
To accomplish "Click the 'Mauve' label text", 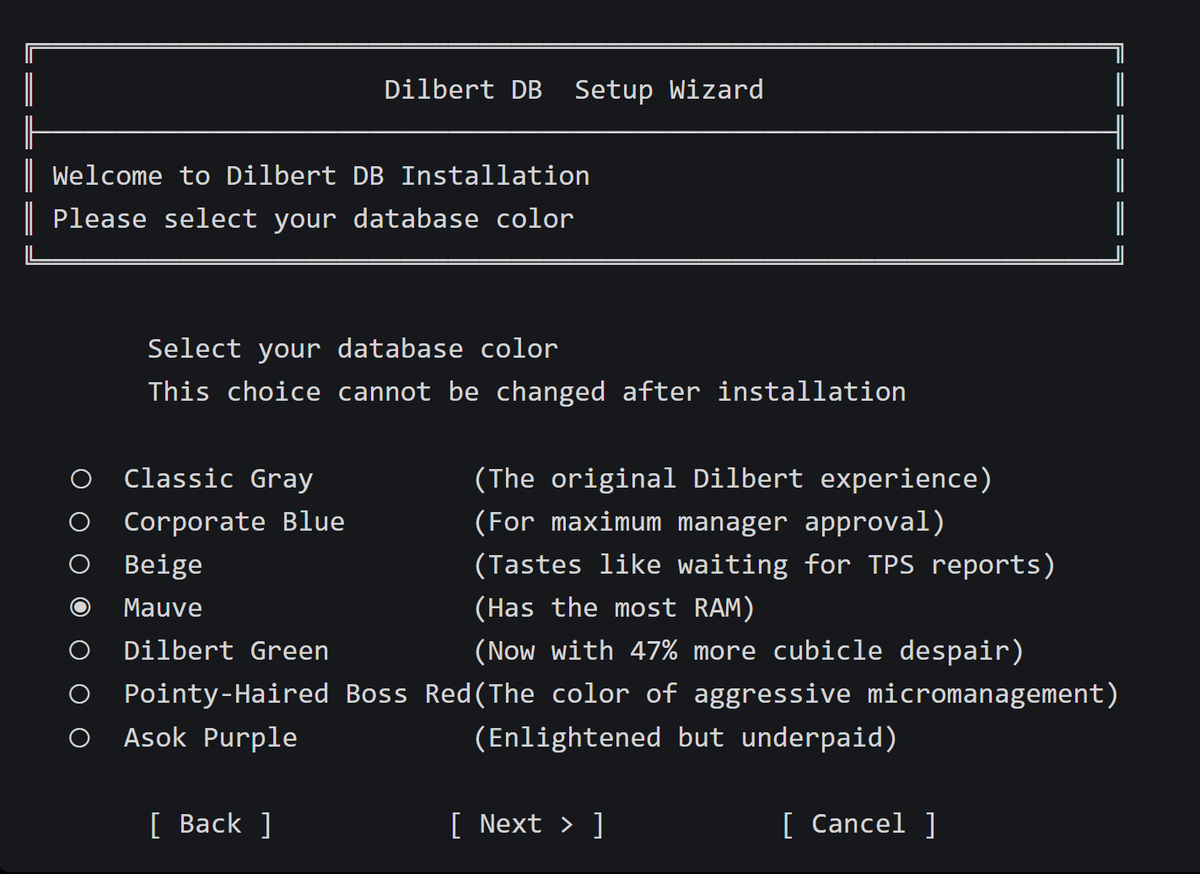I will 163,608.
